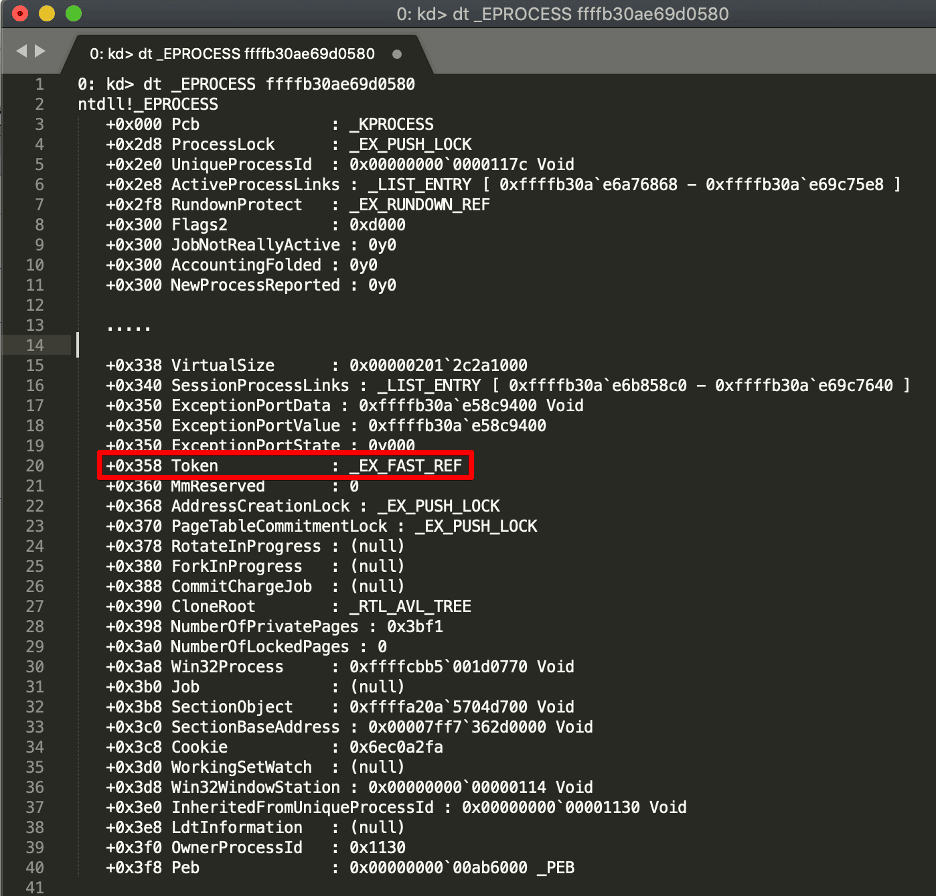The image size is (936, 896).
Task: Click the _KPROCESS type on the Pcb line
Action: pyautogui.click(x=390, y=124)
